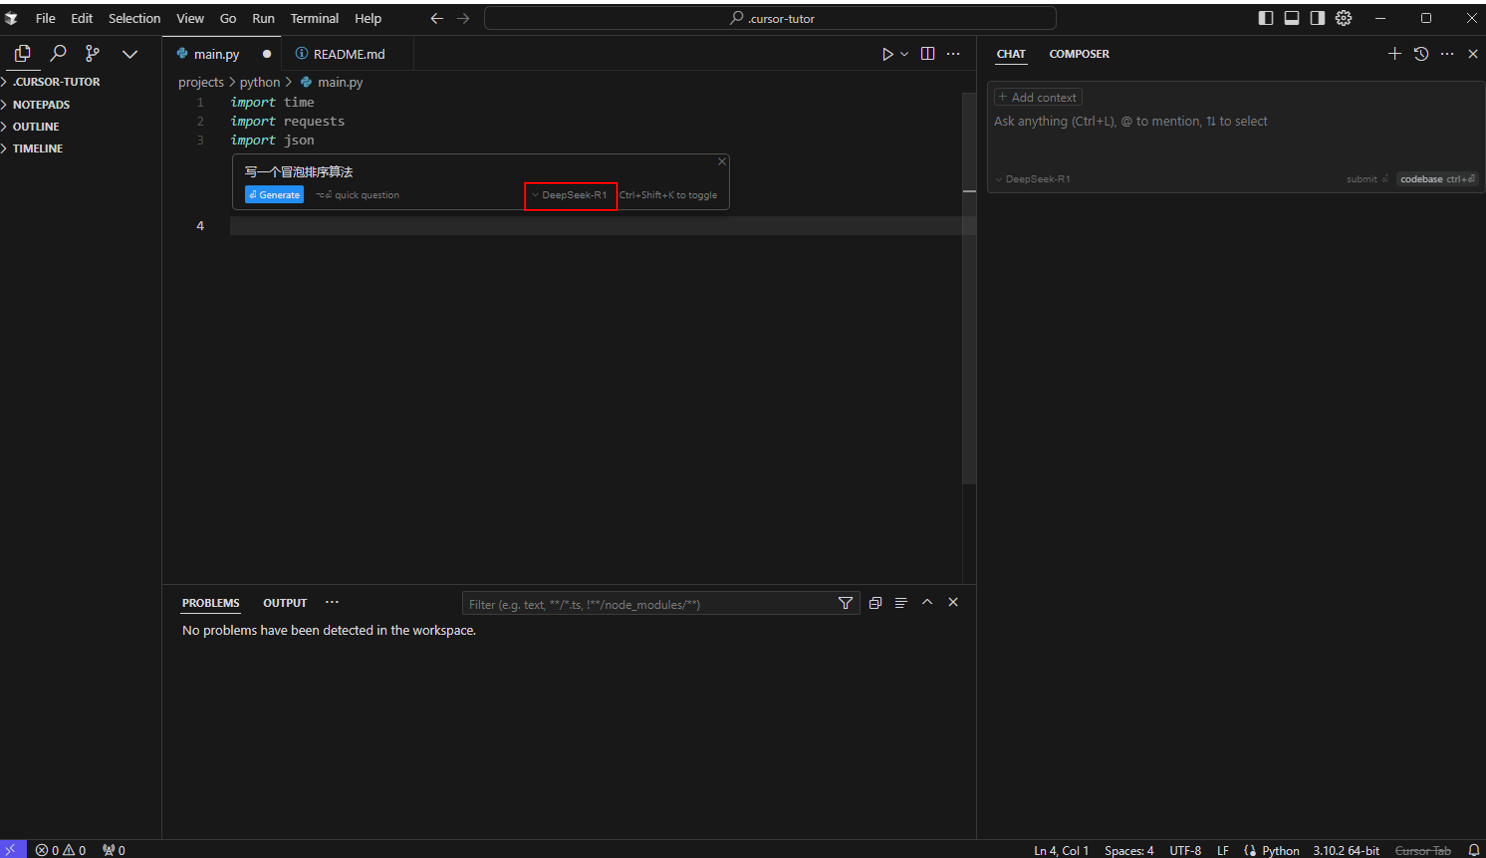The width and height of the screenshot is (1486, 858).
Task: Open editor More Actions menu
Action: point(953,54)
